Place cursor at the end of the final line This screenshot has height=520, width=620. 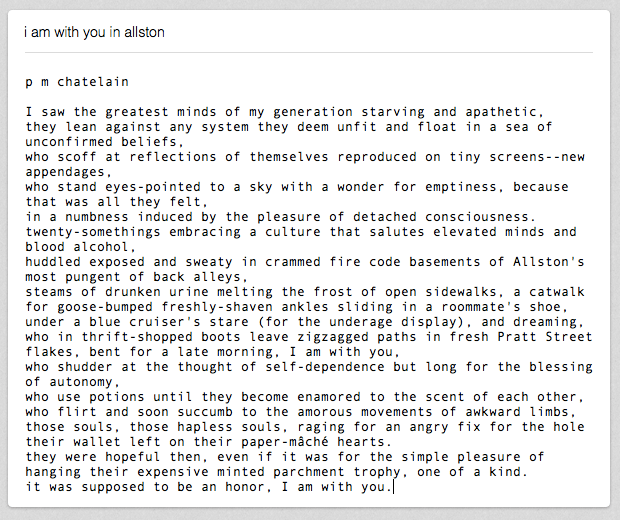point(394,487)
